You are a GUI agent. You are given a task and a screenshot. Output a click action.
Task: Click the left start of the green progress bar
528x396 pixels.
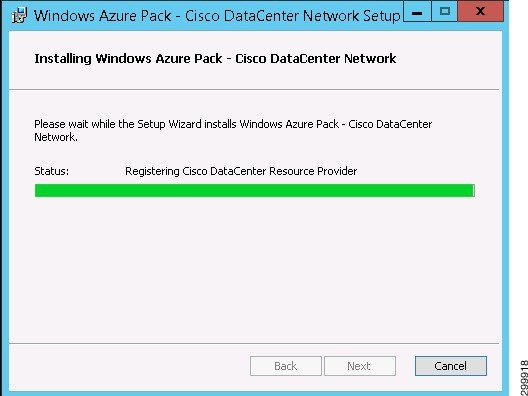coord(38,190)
